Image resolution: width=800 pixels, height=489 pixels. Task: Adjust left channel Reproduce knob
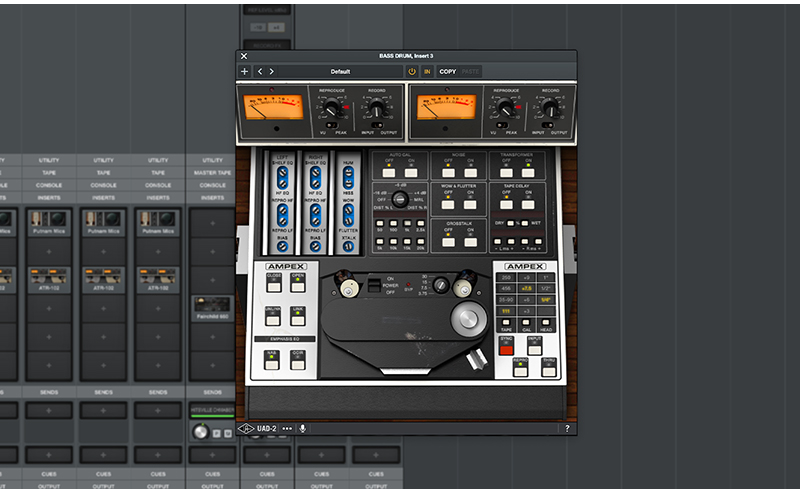[x=332, y=108]
